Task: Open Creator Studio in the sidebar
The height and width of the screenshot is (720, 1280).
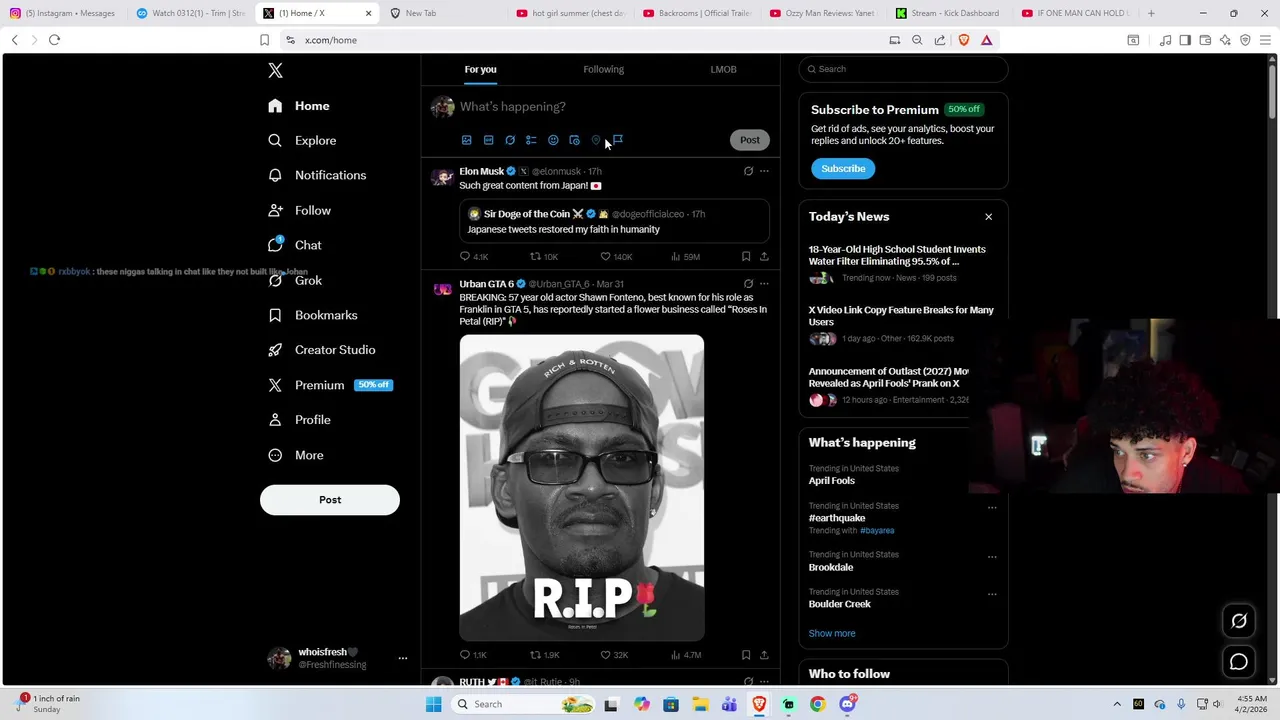Action: [x=322, y=350]
